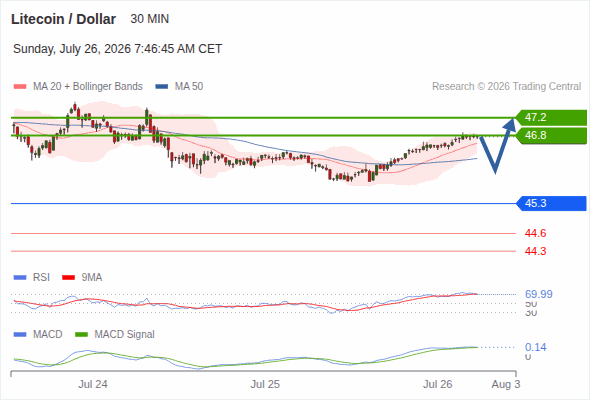
Task: Click the green MACD Signal legend swatch
Action: (81, 335)
